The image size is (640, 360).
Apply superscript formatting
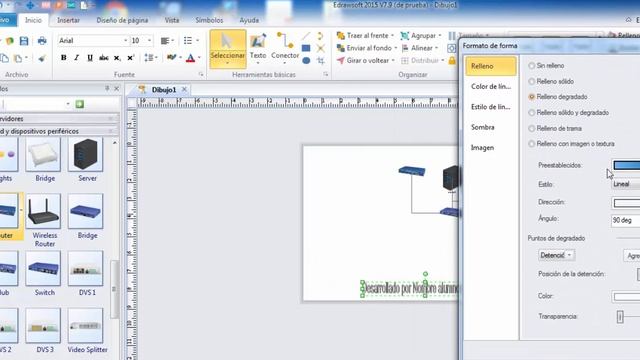[131, 58]
